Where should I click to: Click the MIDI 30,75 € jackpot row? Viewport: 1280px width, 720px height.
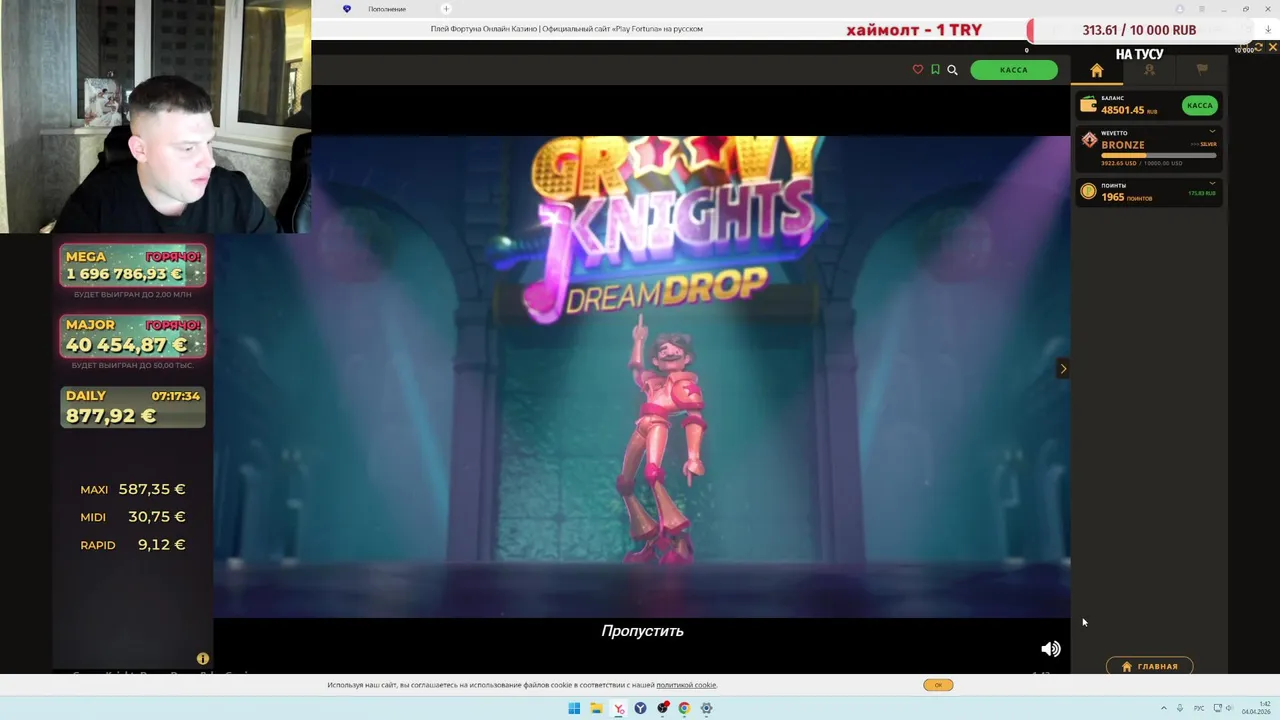[133, 517]
